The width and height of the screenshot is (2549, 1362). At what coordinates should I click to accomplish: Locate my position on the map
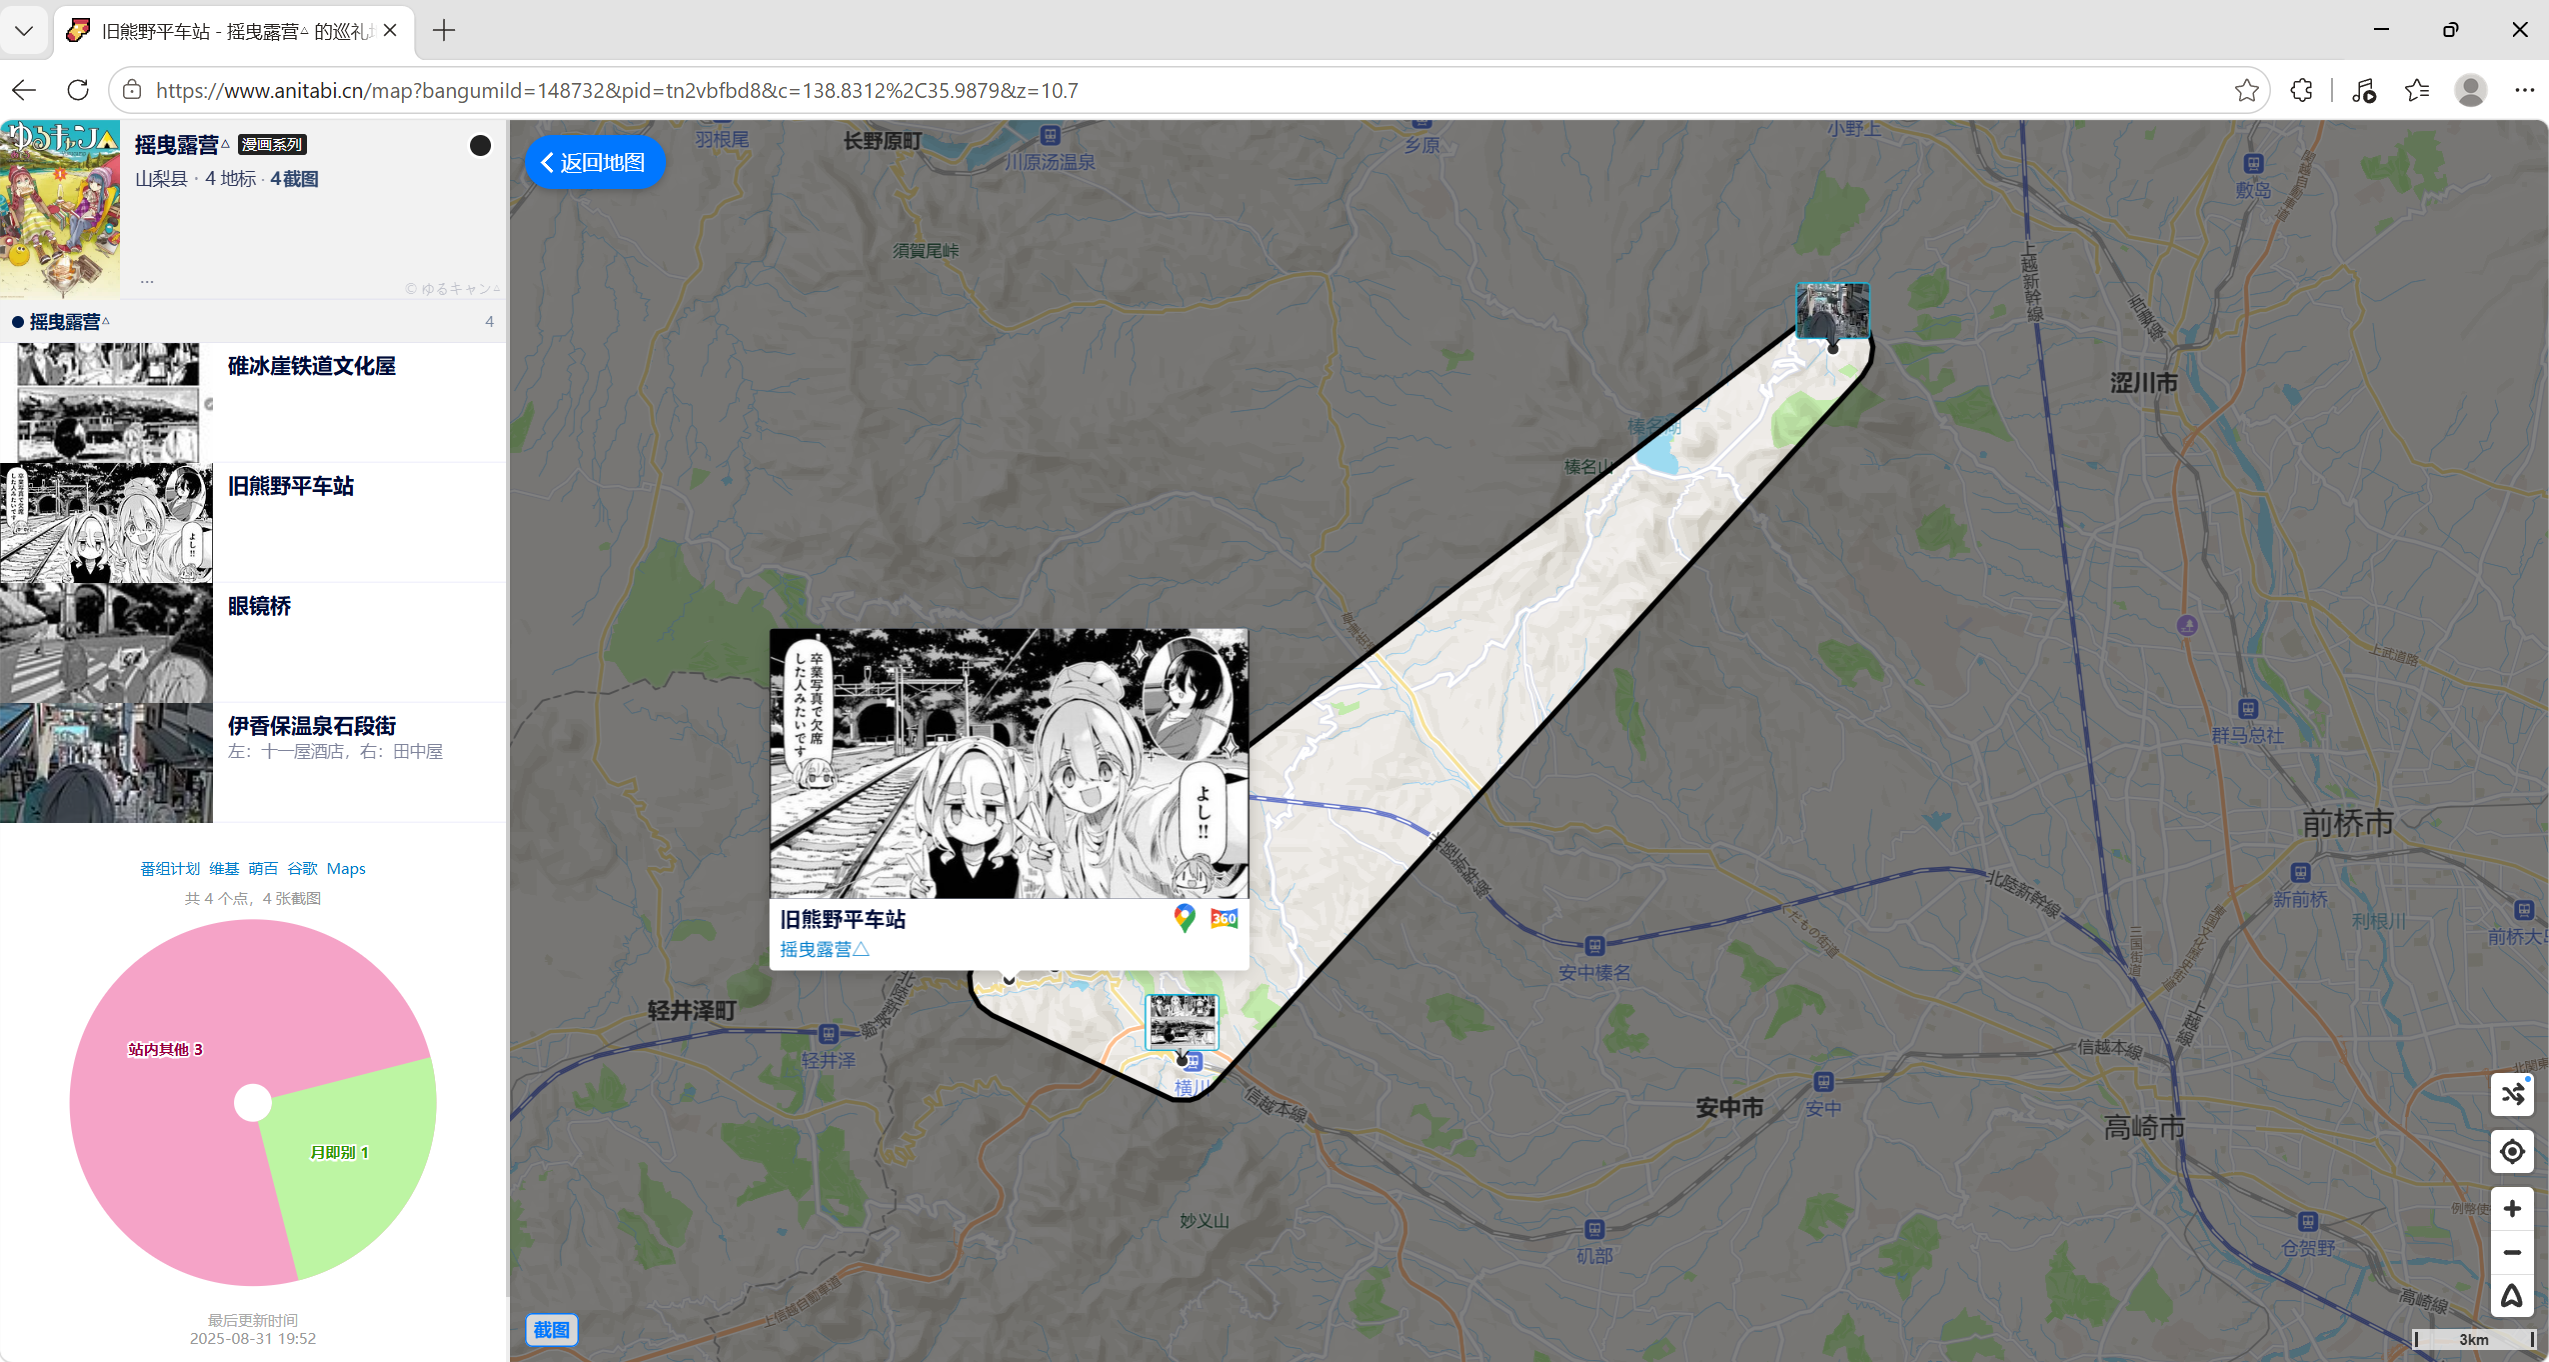[2512, 1152]
